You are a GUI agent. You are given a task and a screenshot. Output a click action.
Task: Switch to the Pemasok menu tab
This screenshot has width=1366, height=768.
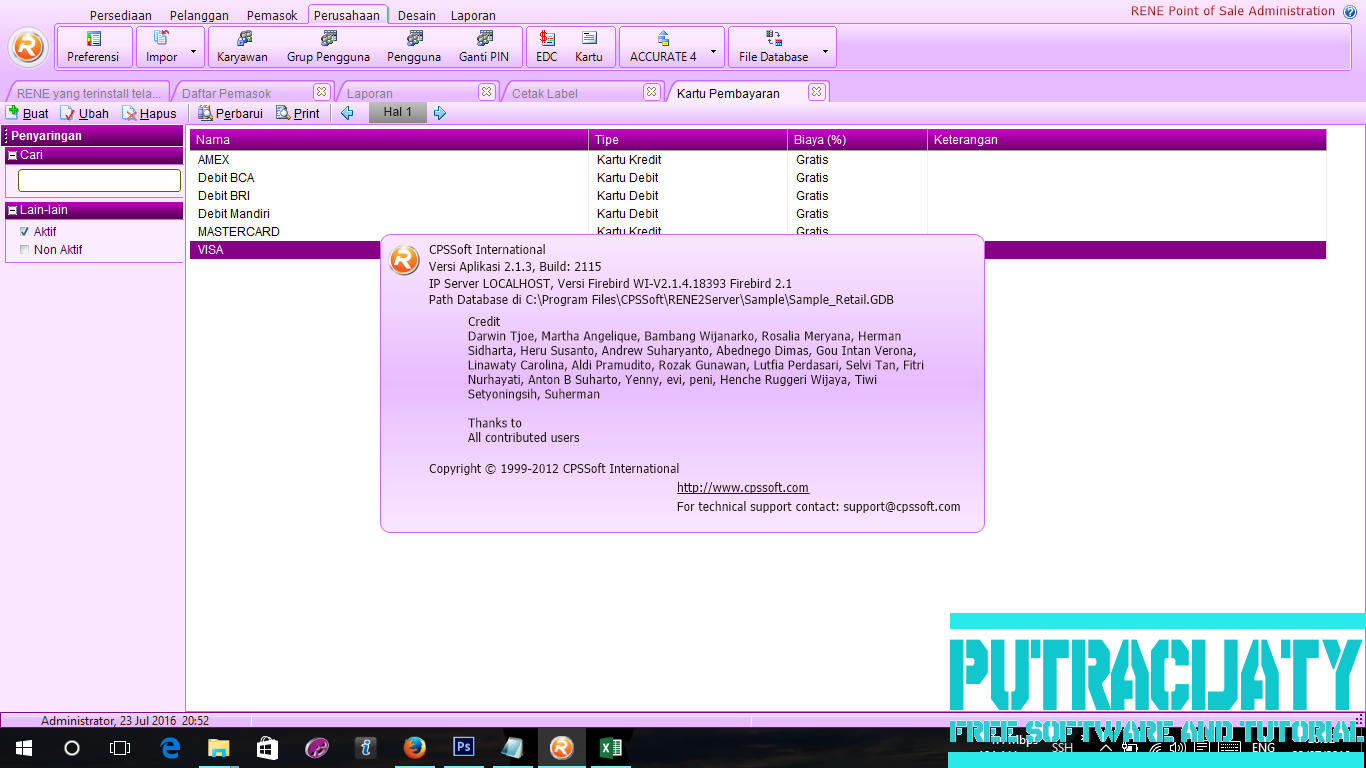click(x=272, y=16)
